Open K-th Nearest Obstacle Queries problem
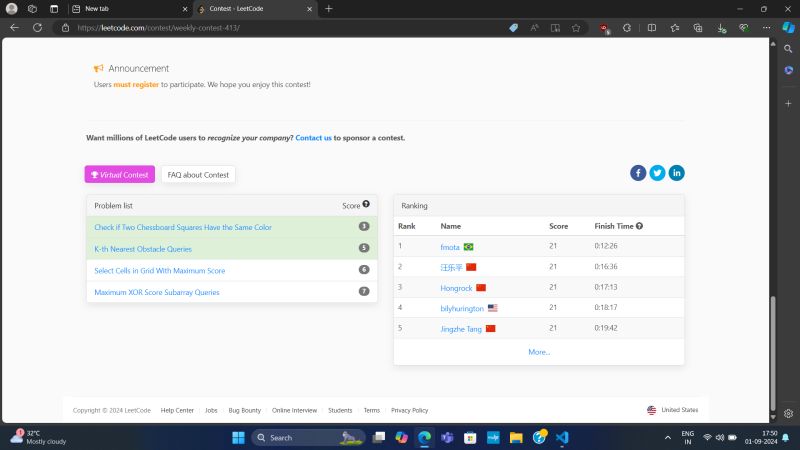 pos(143,249)
